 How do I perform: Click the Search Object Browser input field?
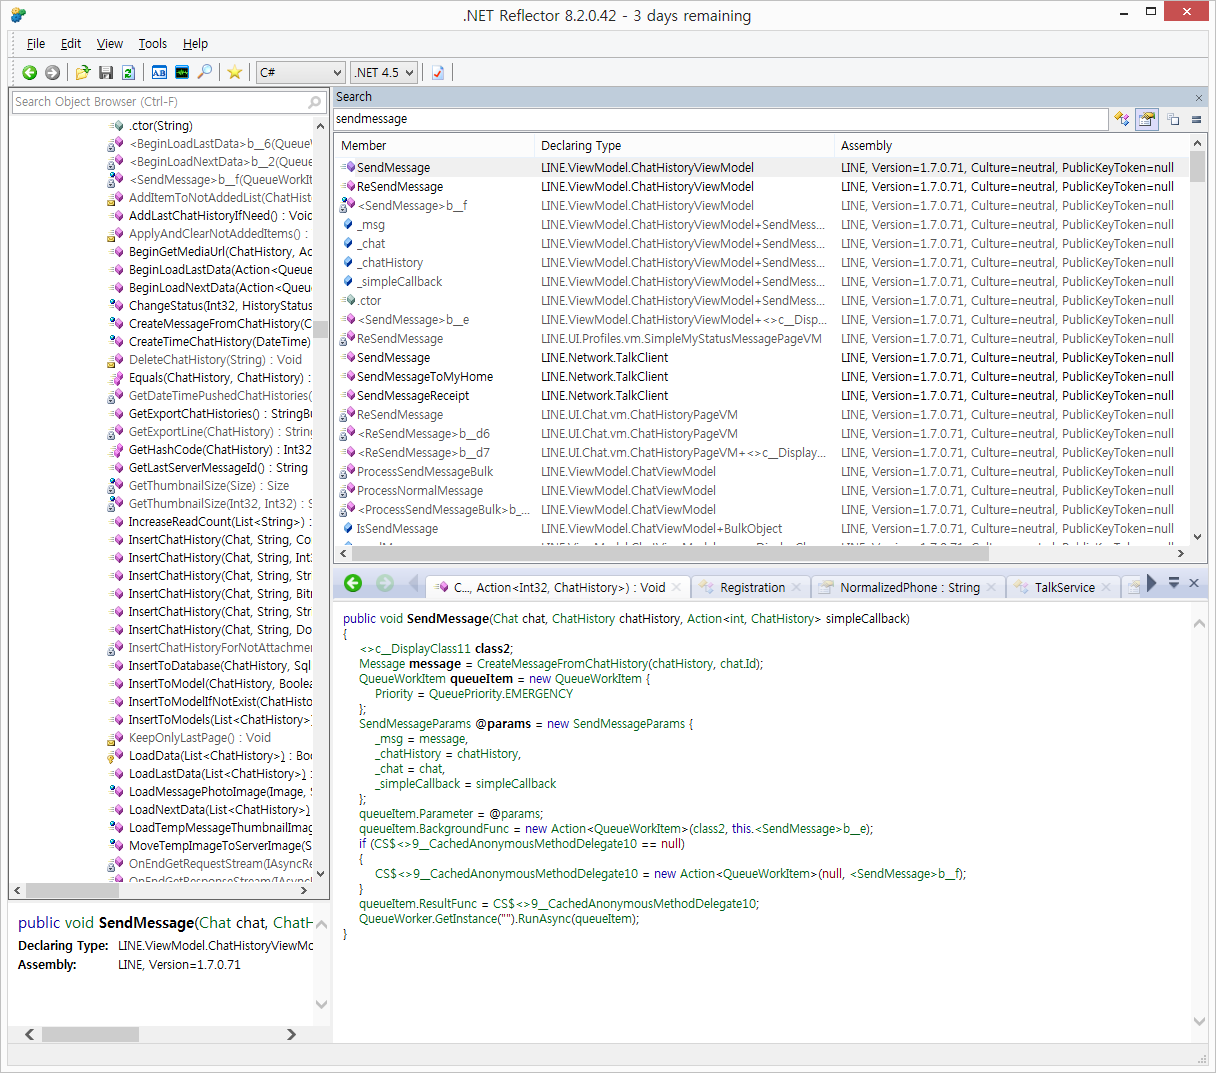tap(158, 102)
